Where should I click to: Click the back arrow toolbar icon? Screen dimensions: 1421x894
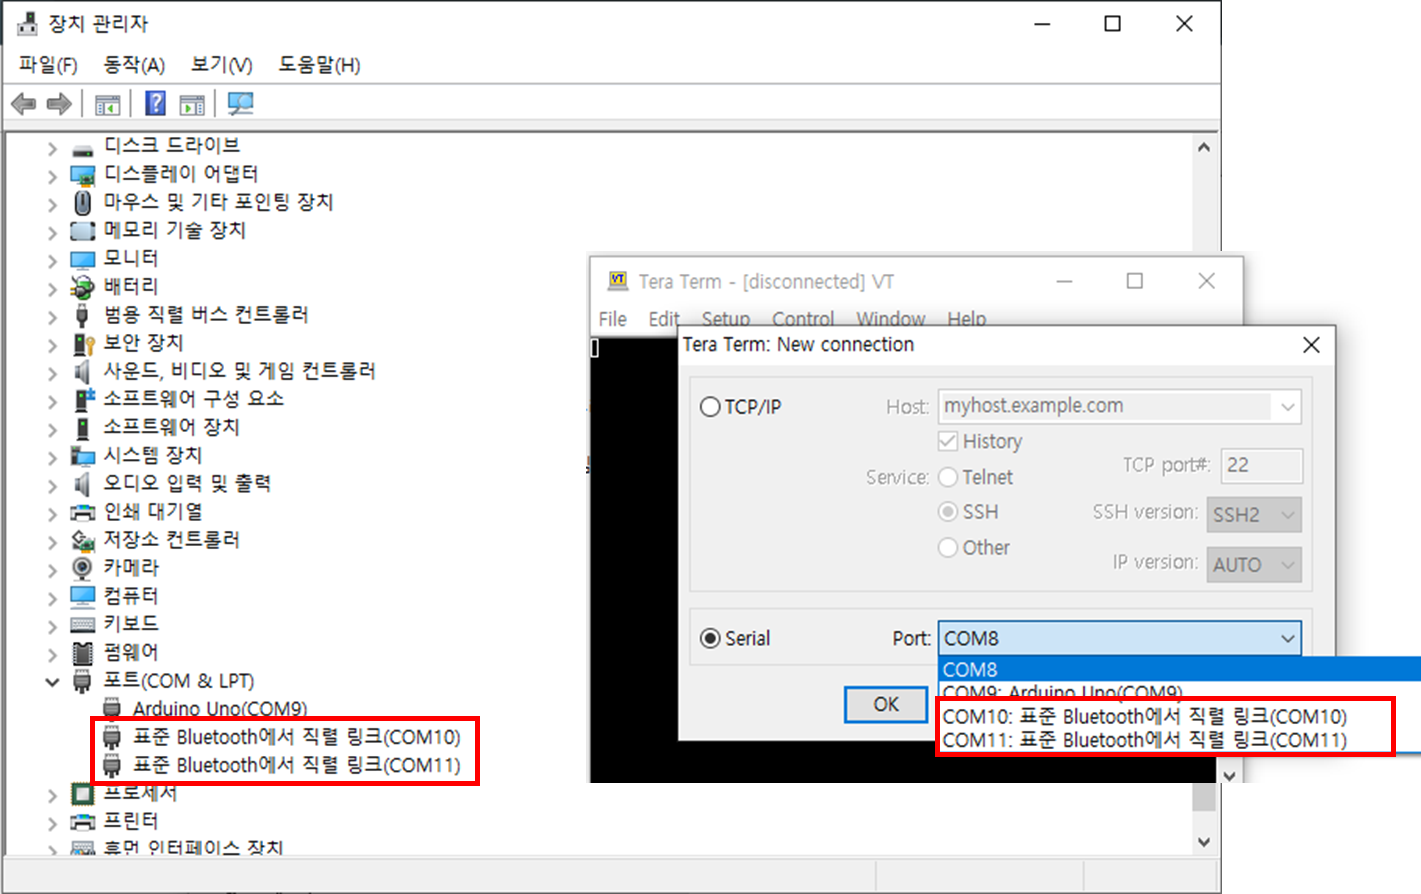pos(24,104)
